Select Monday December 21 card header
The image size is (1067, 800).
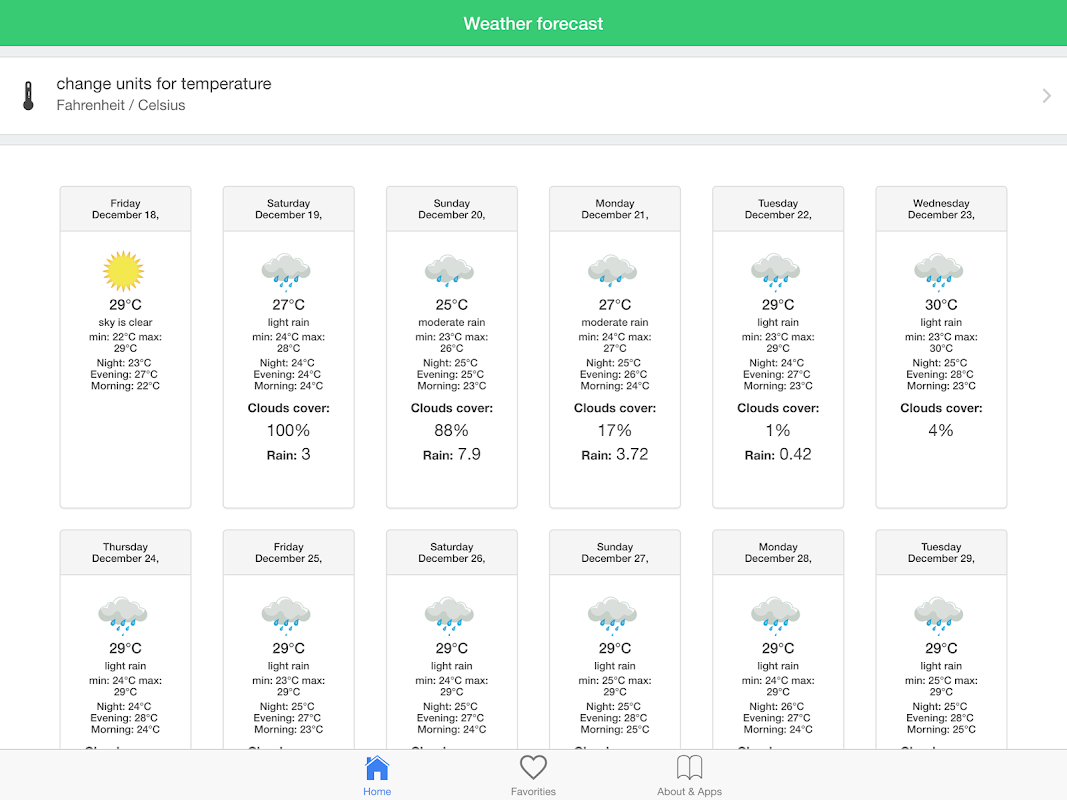[x=615, y=209]
